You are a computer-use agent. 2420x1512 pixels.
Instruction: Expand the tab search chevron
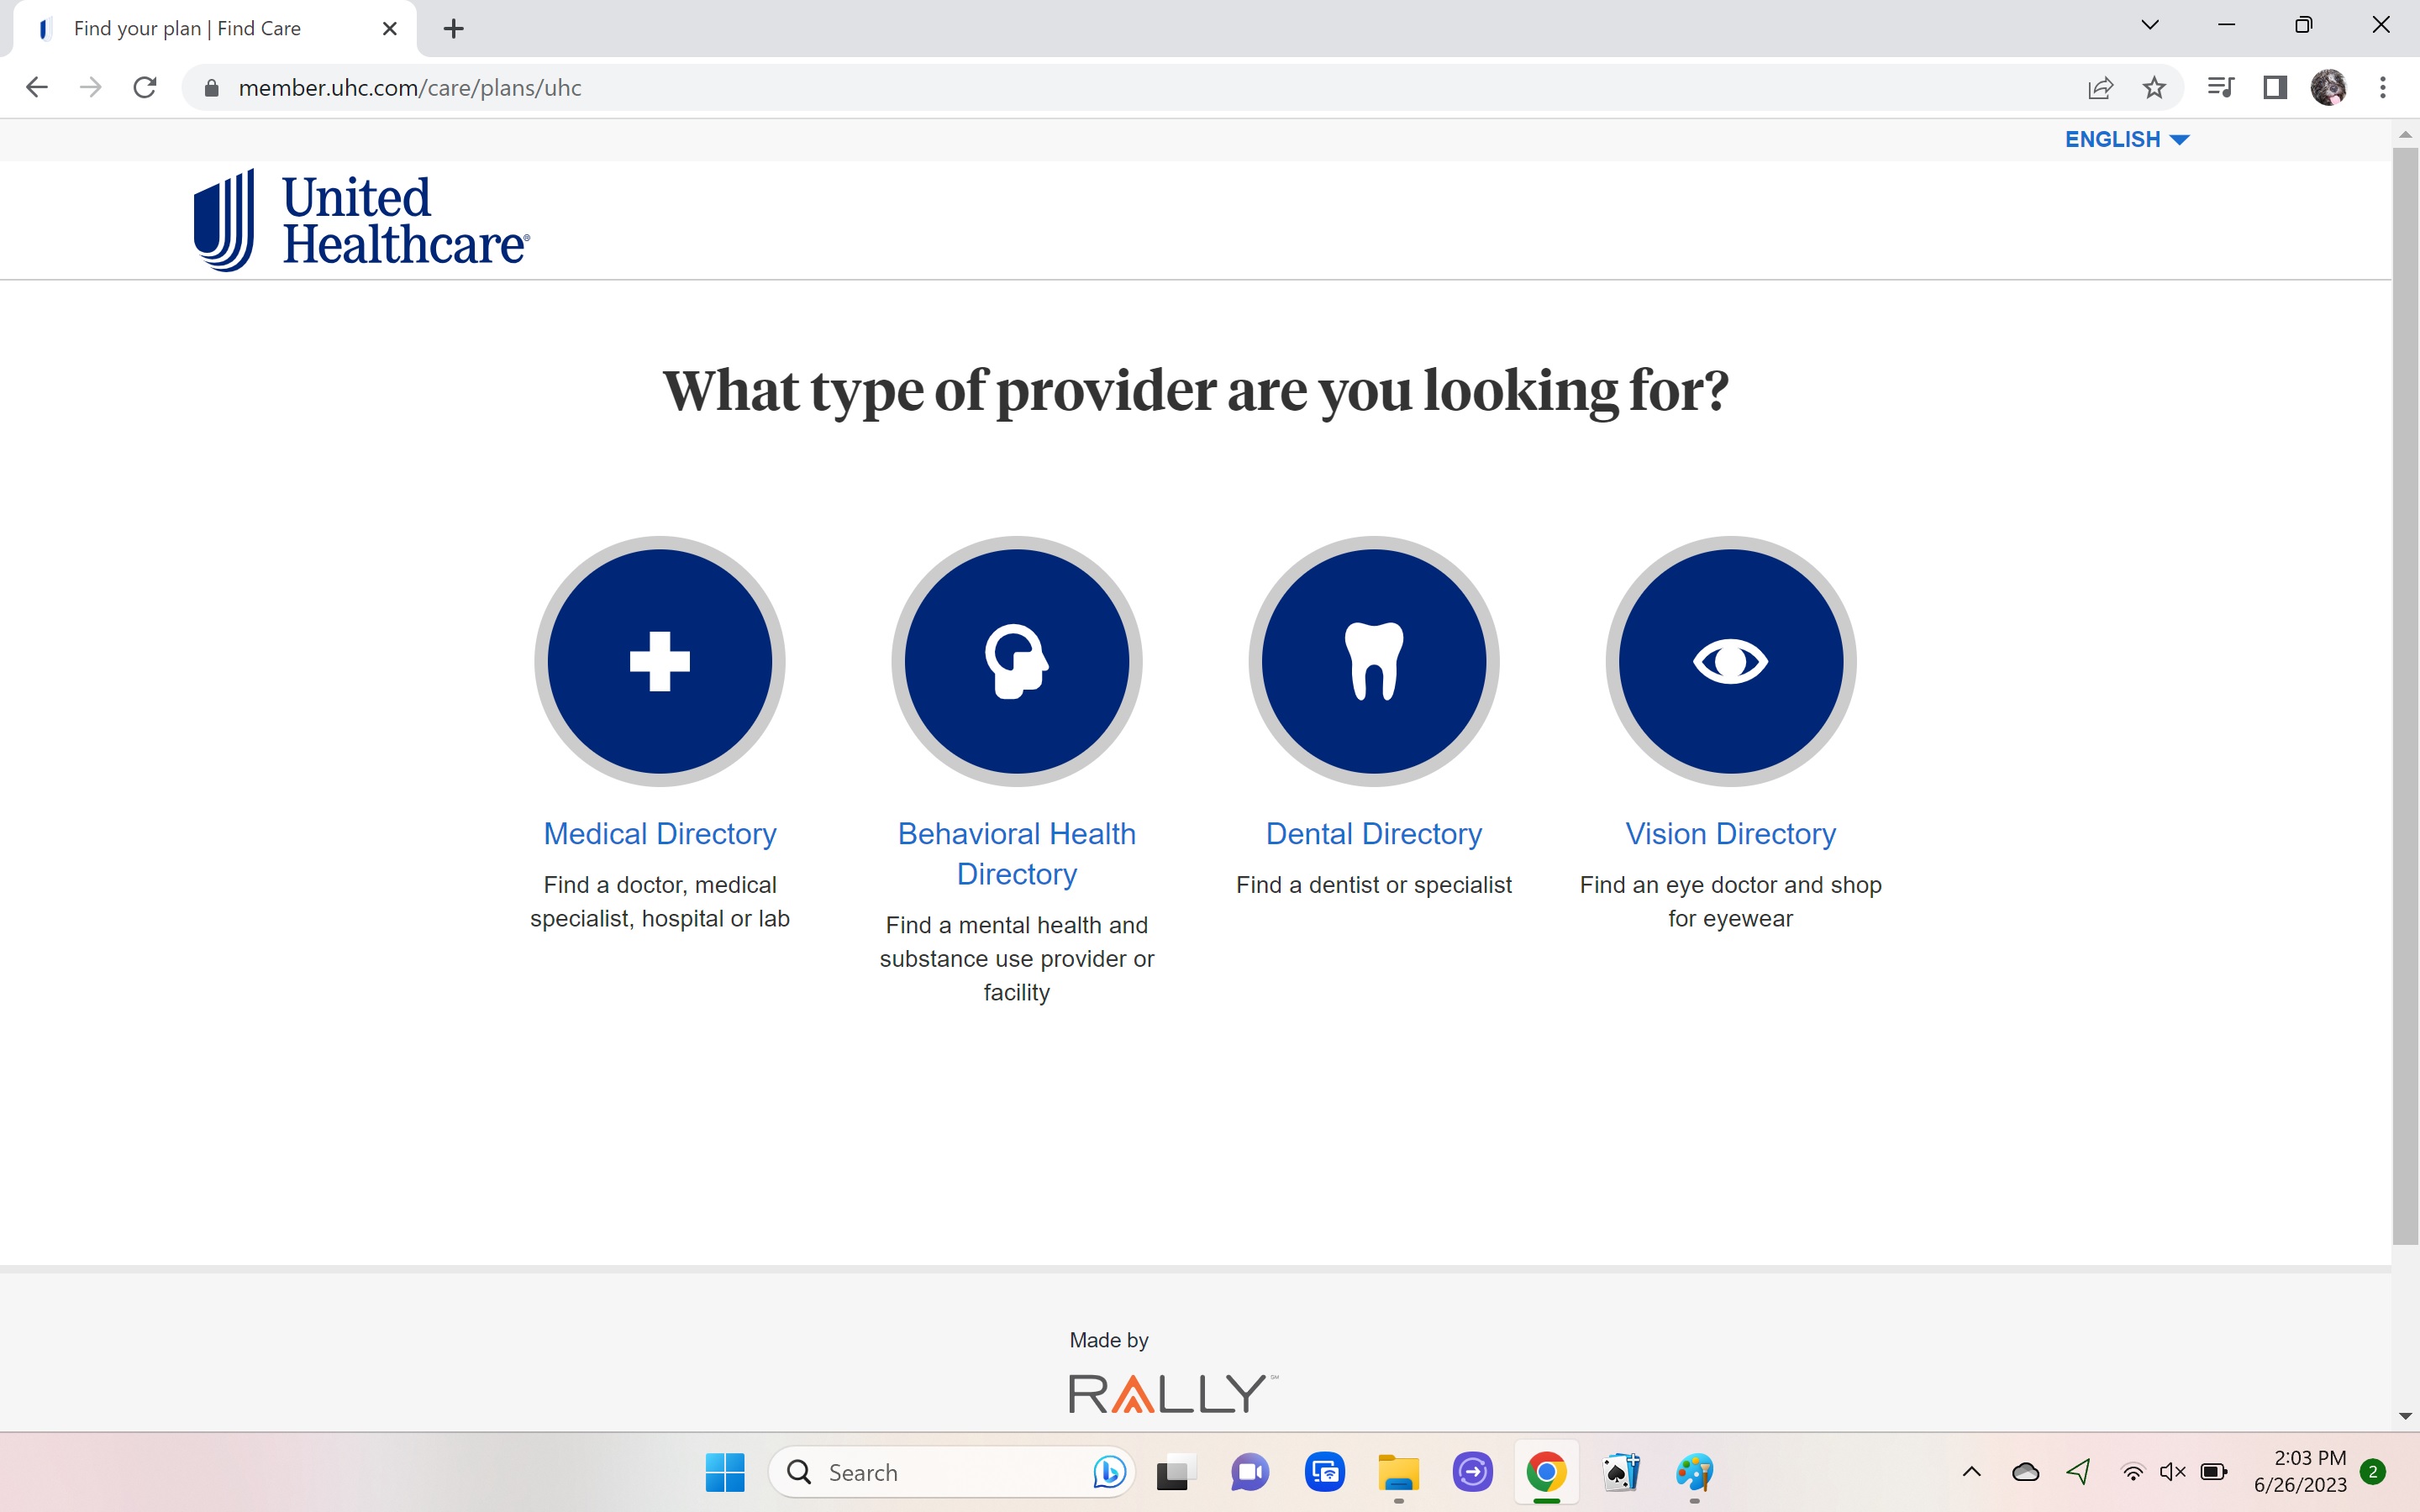click(x=2149, y=26)
